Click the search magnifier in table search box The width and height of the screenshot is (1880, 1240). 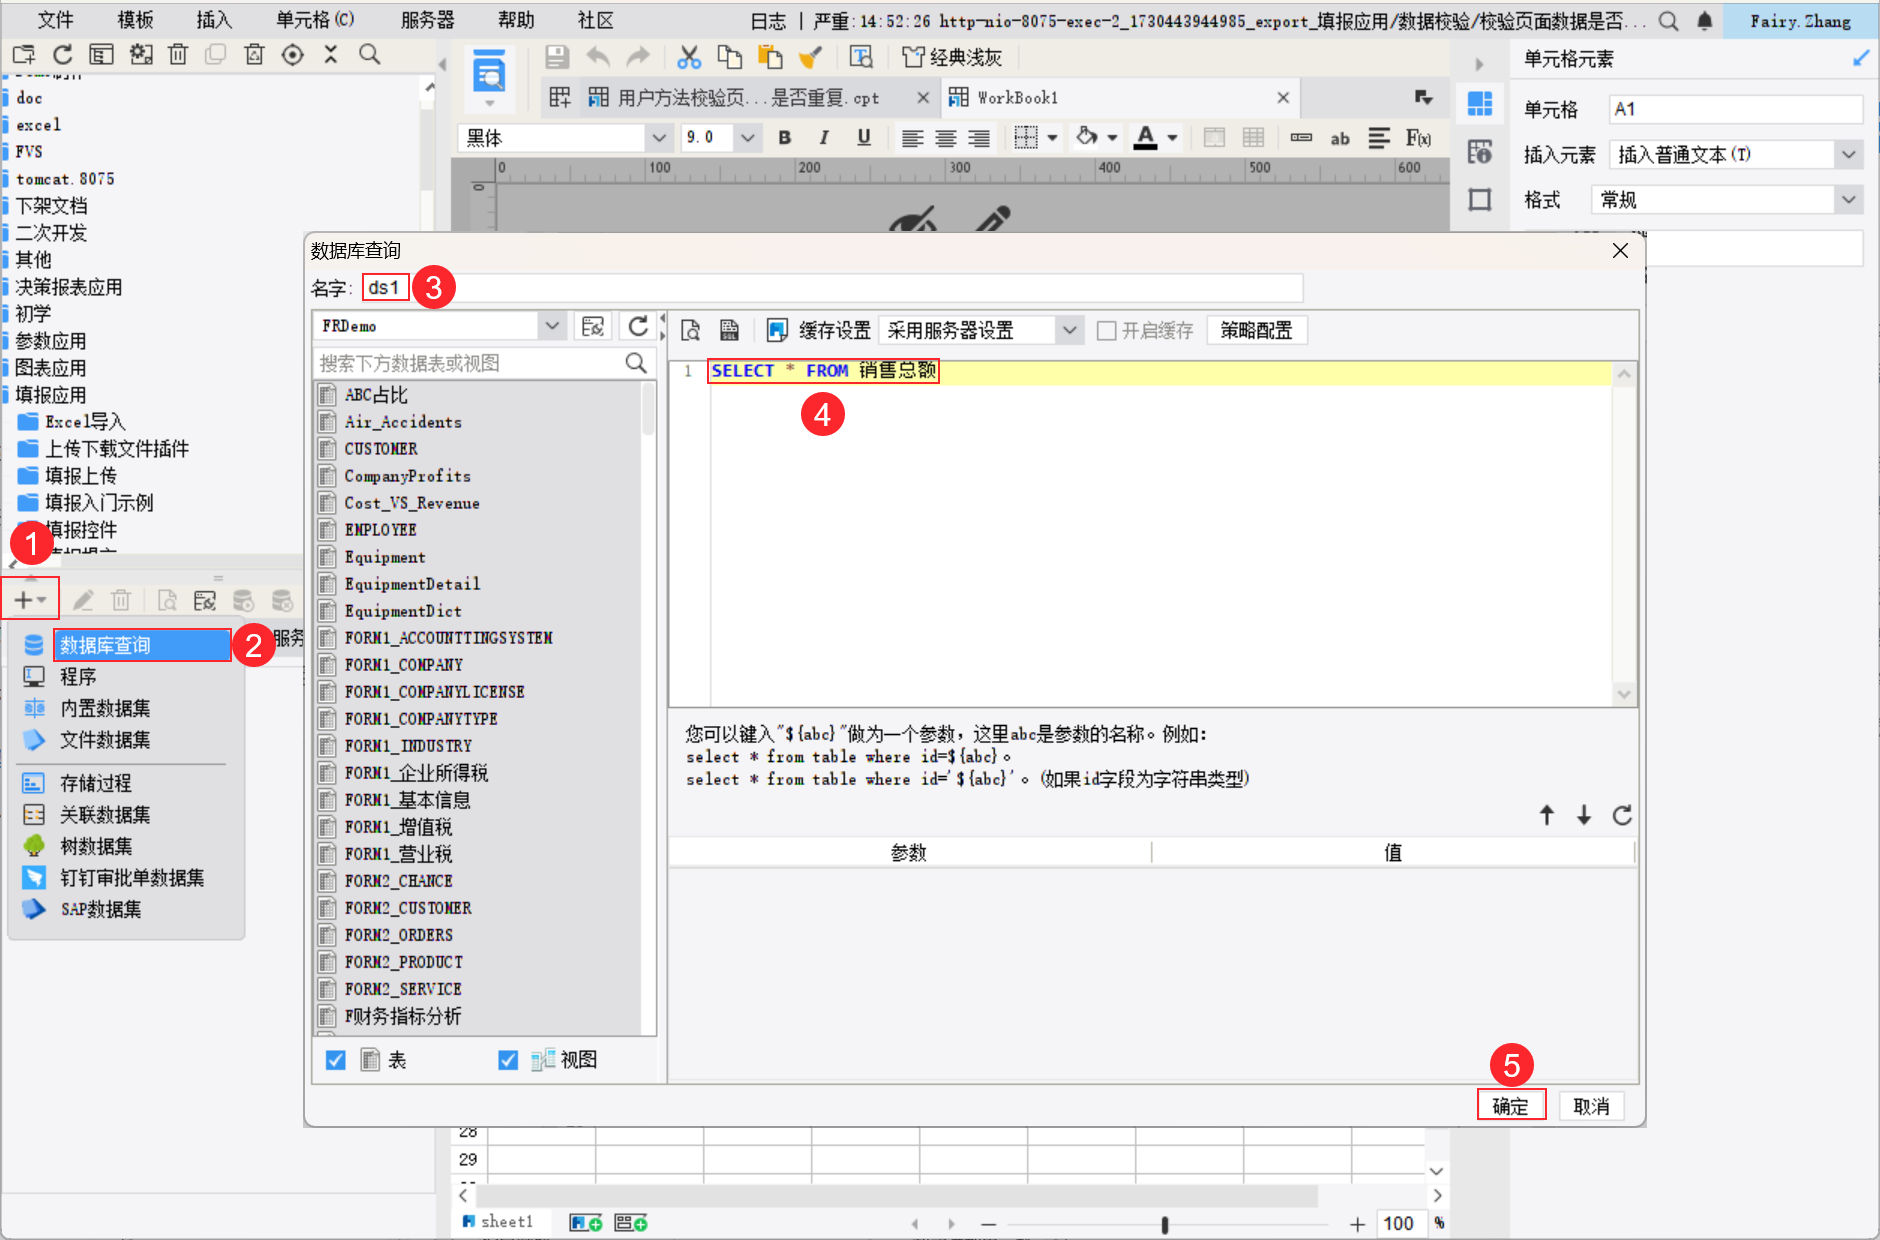click(x=636, y=363)
